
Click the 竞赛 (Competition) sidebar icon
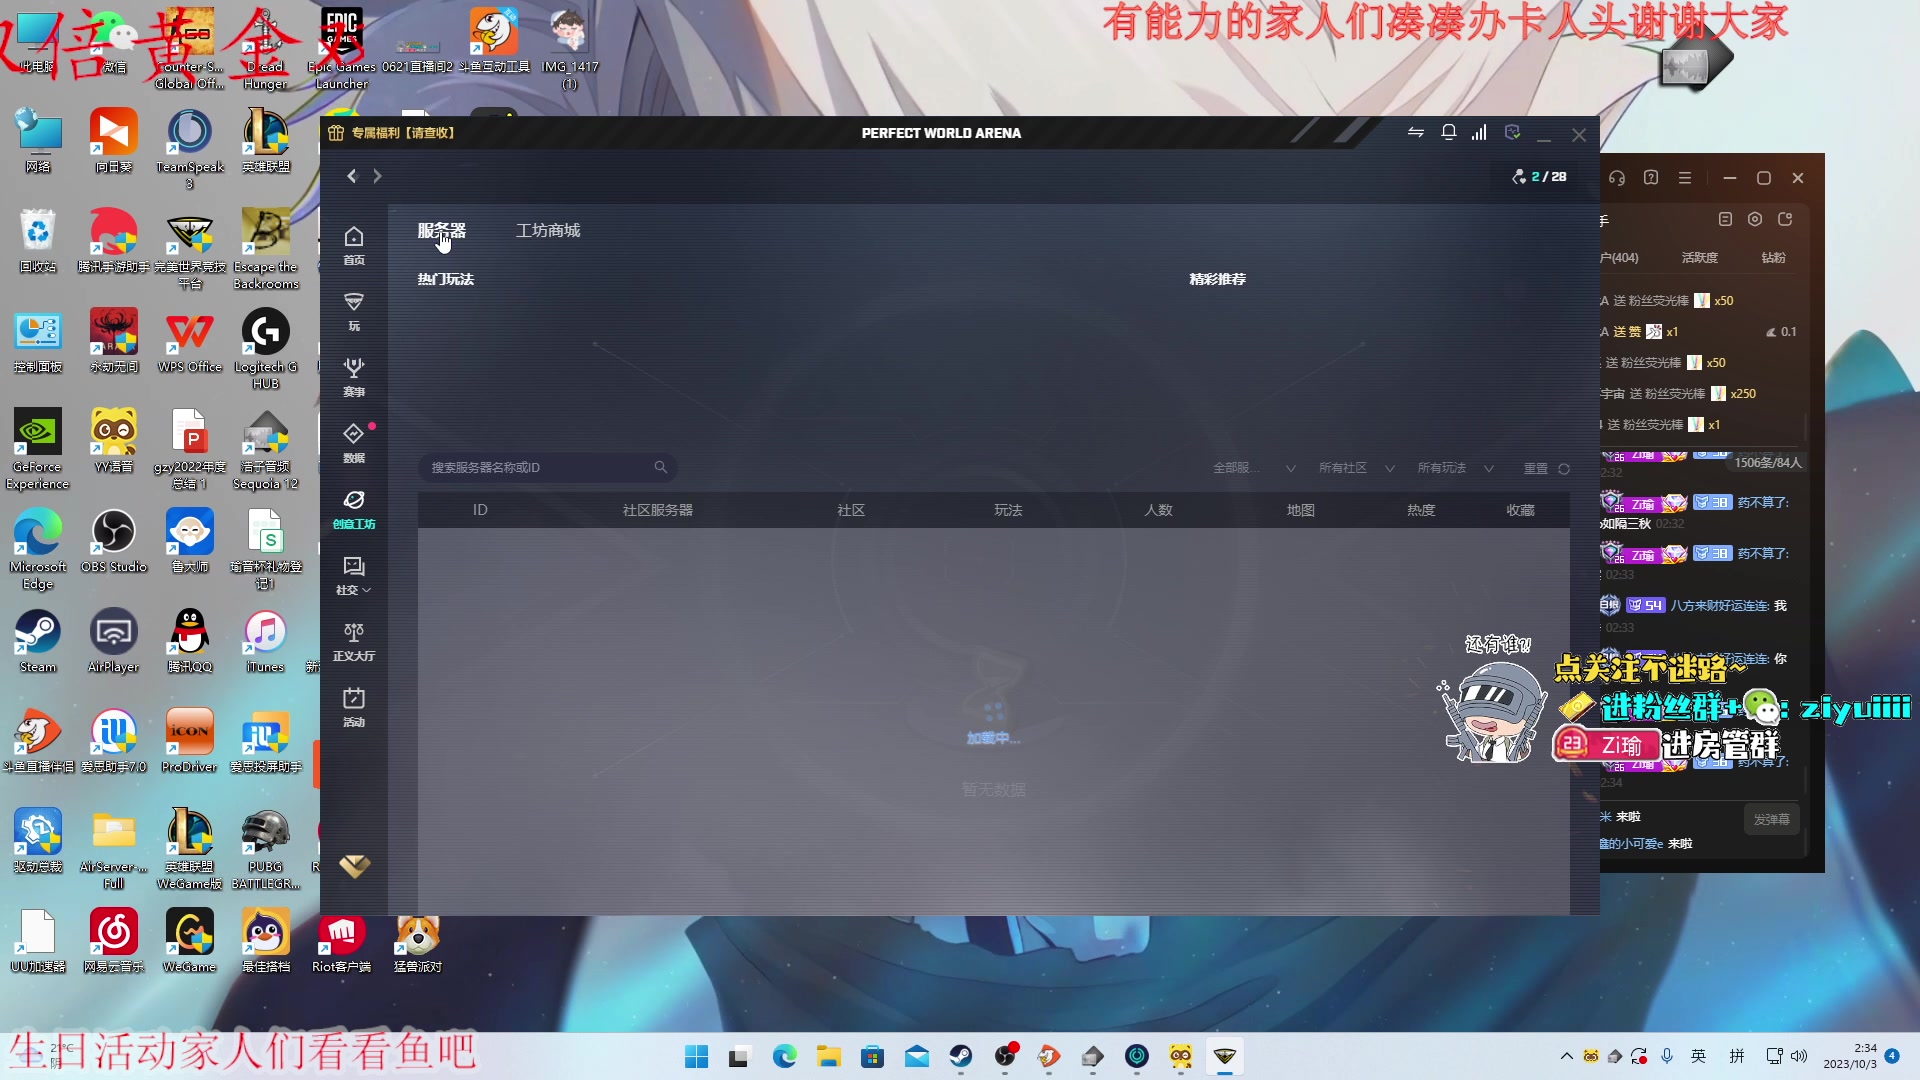click(353, 376)
